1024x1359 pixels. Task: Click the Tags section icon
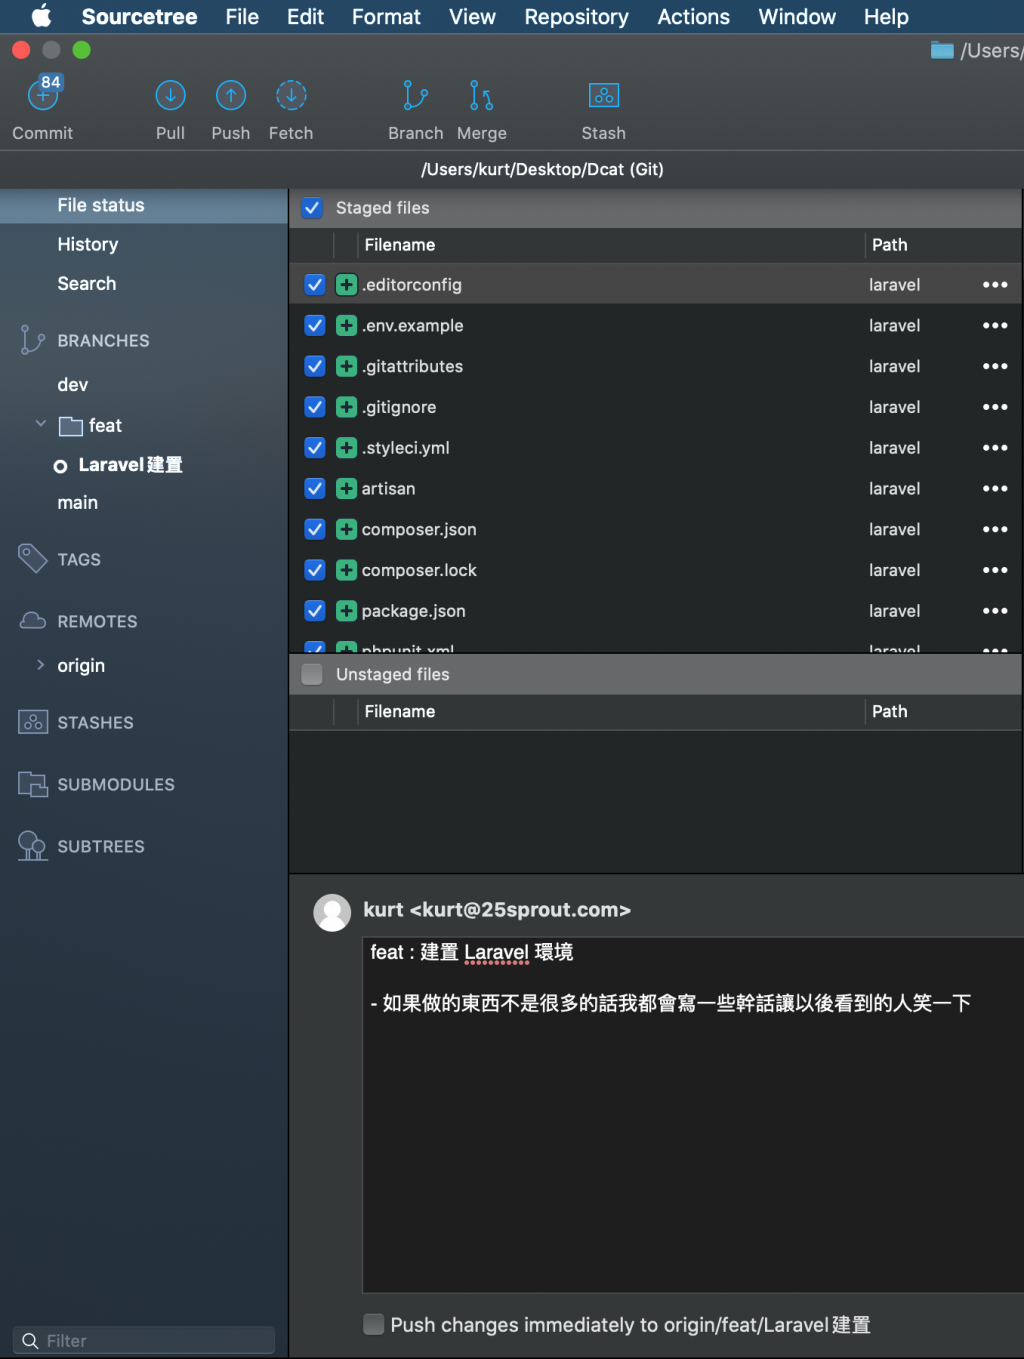tap(33, 558)
